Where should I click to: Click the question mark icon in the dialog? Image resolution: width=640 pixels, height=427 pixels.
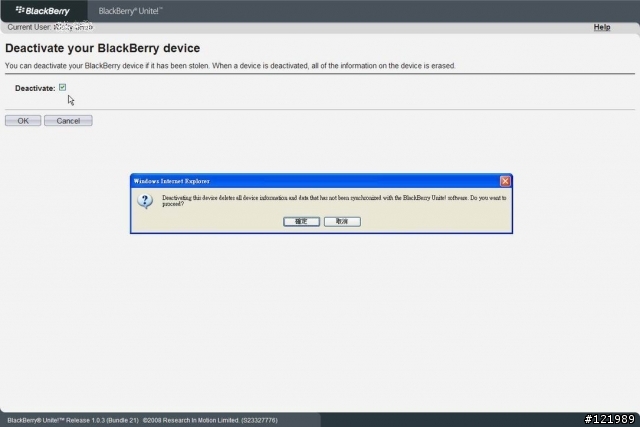pyautogui.click(x=145, y=201)
